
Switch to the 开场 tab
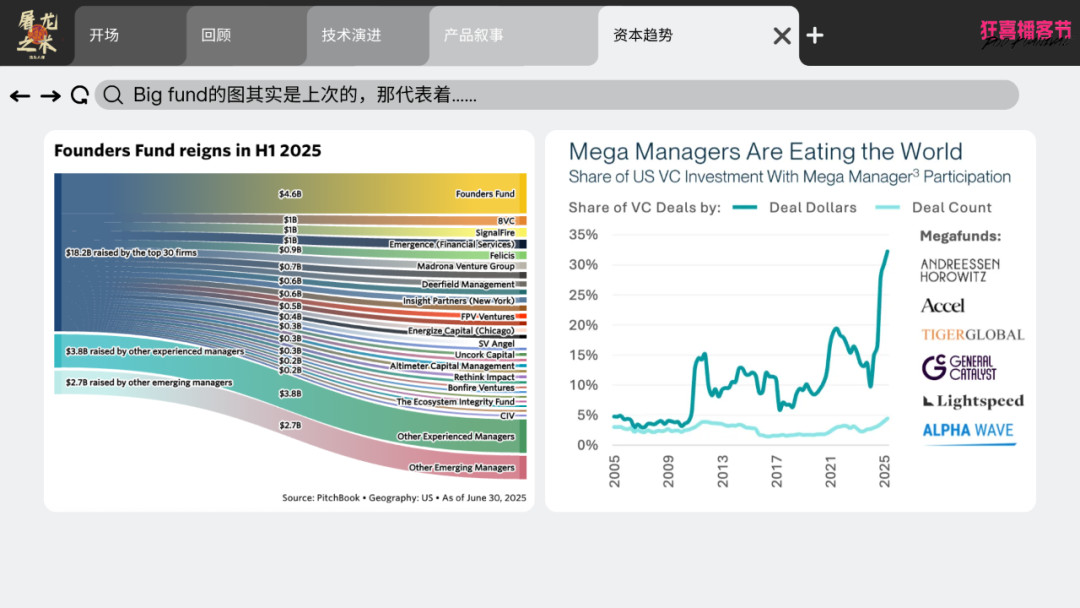pos(130,36)
